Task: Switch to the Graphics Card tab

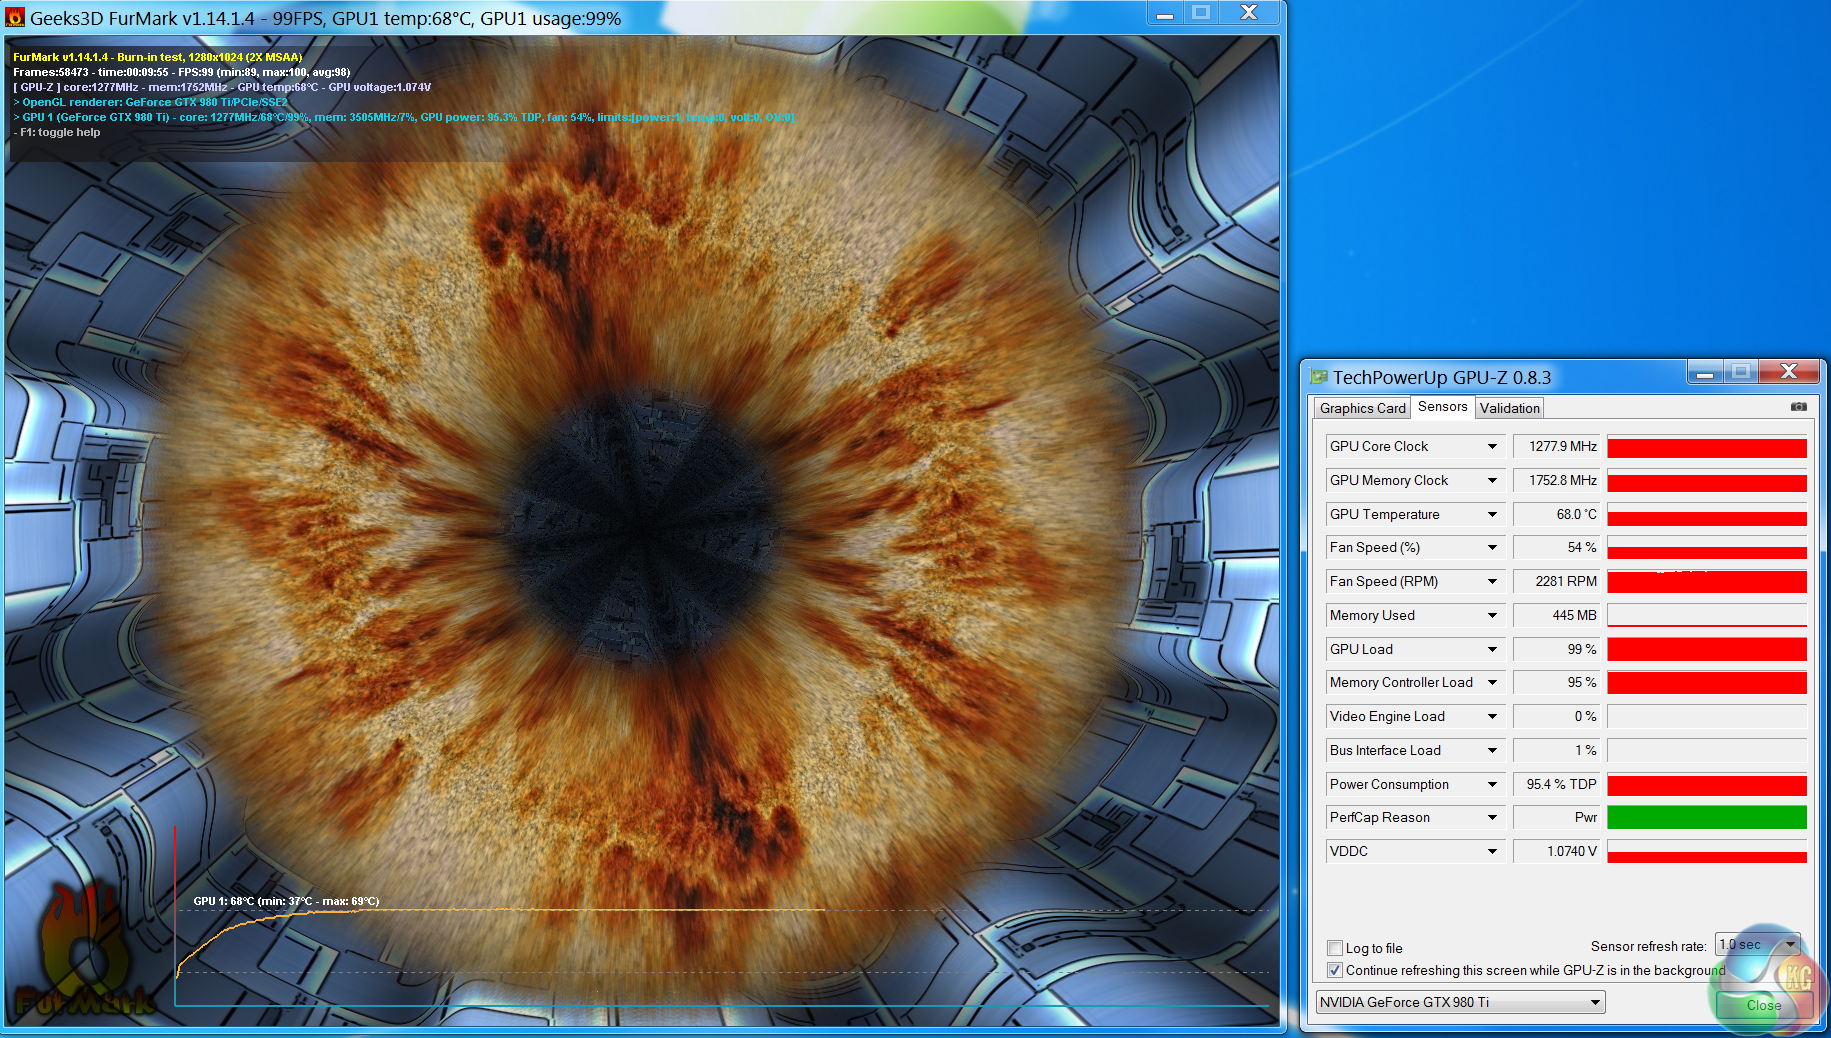Action: tap(1362, 408)
